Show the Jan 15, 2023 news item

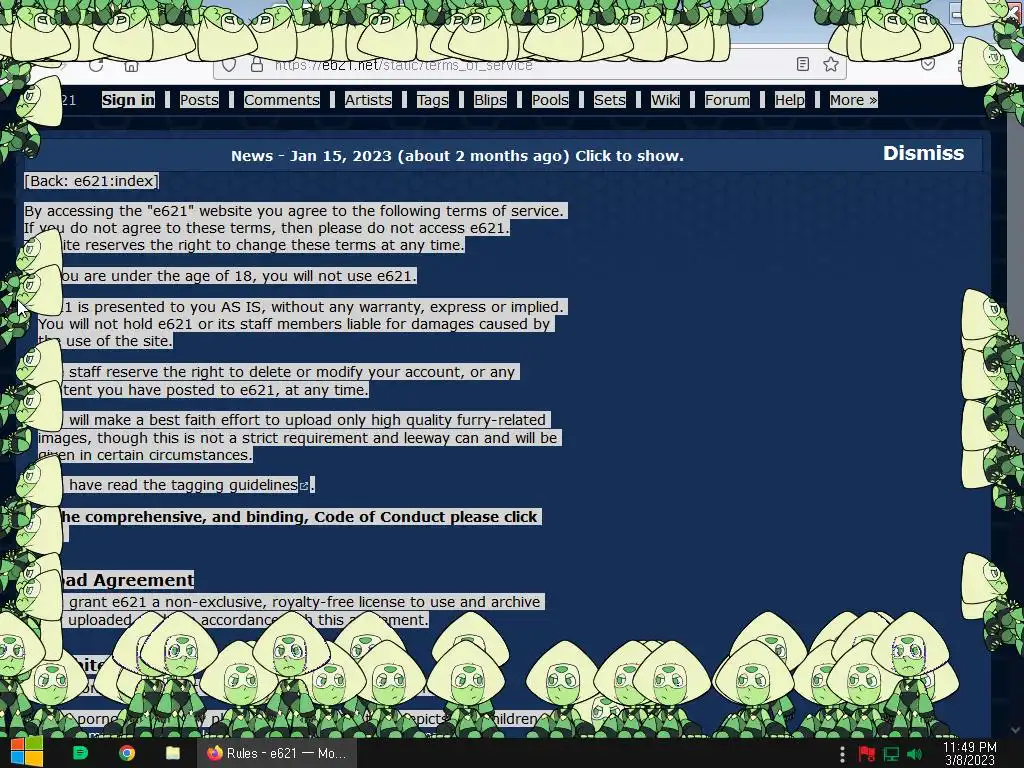[x=457, y=156]
